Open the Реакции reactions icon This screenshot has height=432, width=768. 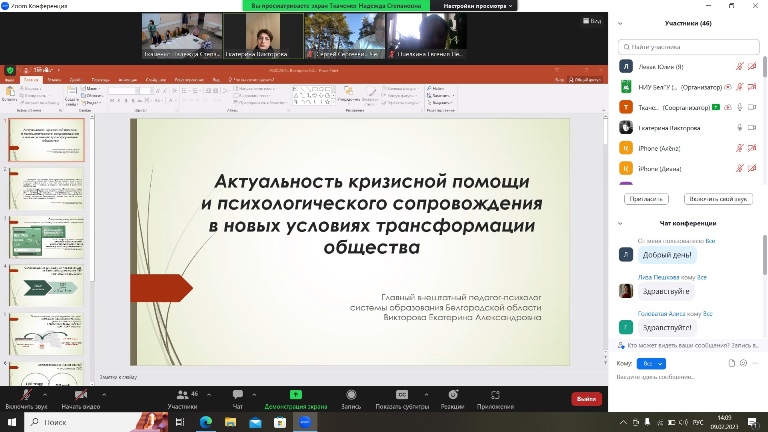[x=452, y=396]
